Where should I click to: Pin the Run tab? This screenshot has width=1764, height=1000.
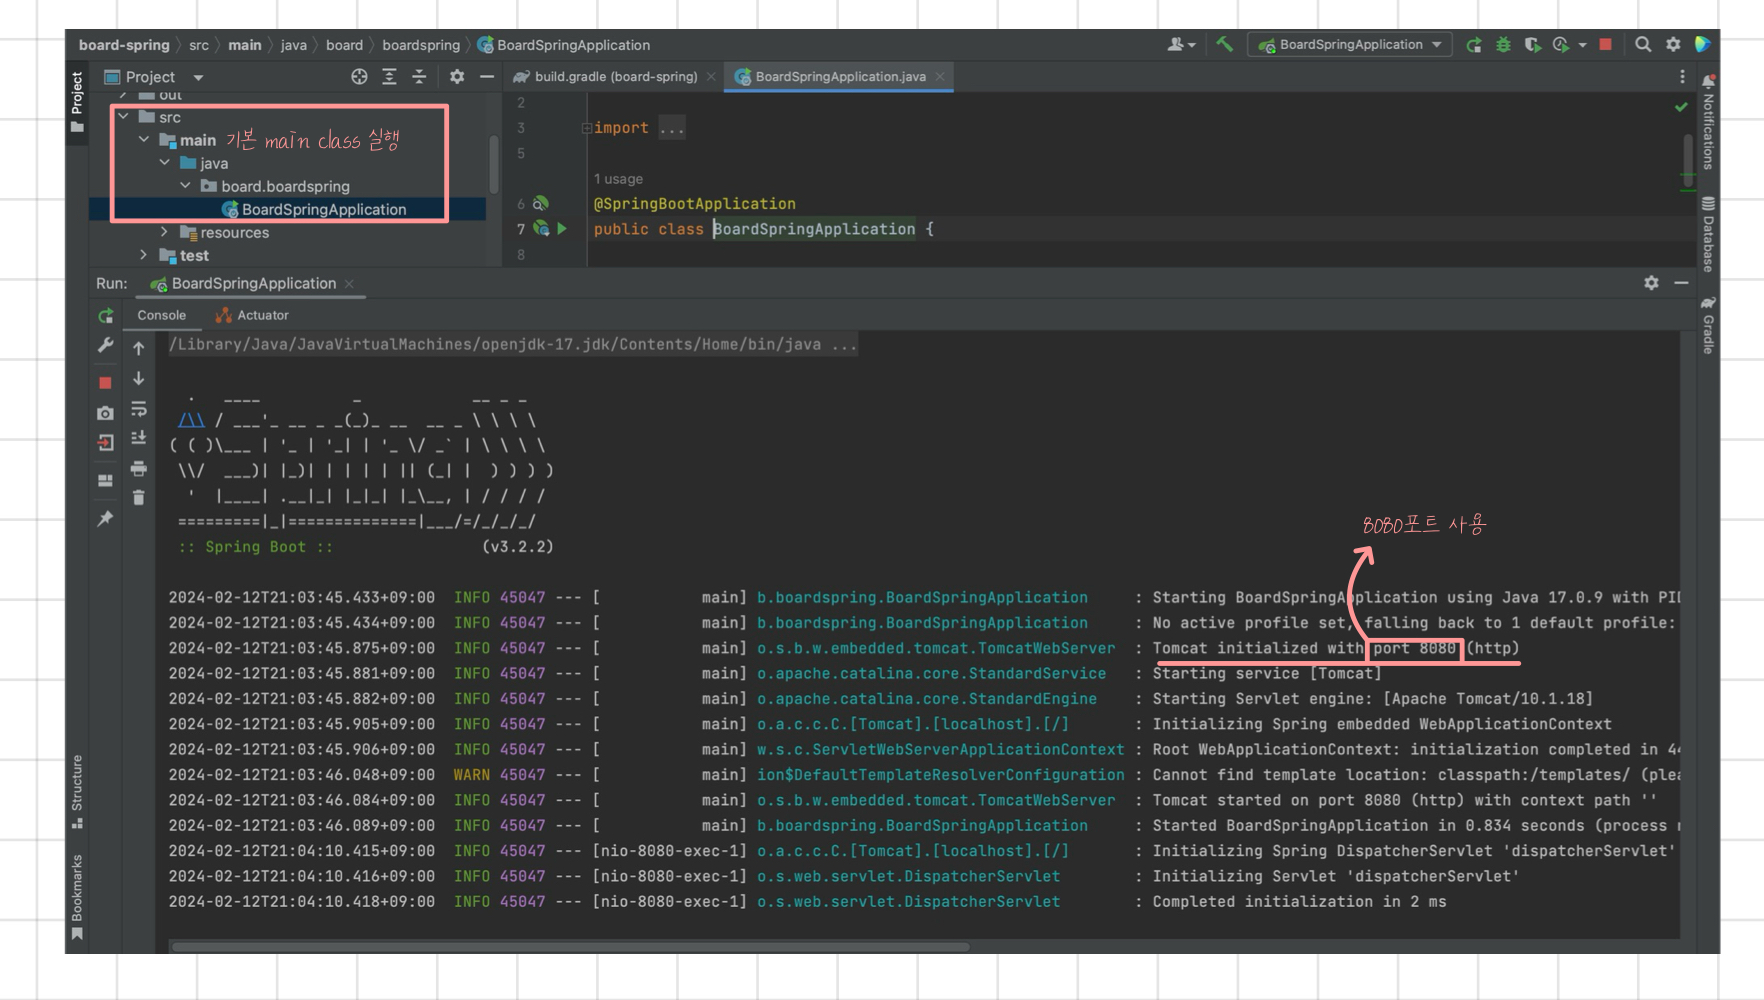click(x=106, y=518)
